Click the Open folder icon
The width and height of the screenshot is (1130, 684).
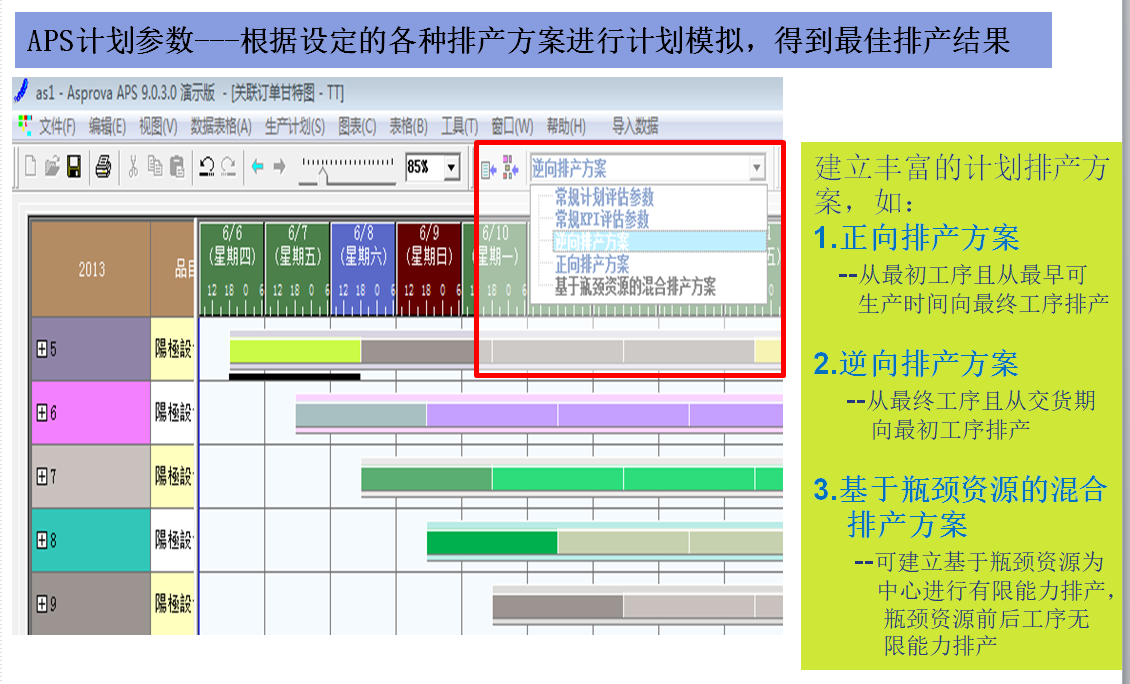coord(52,168)
